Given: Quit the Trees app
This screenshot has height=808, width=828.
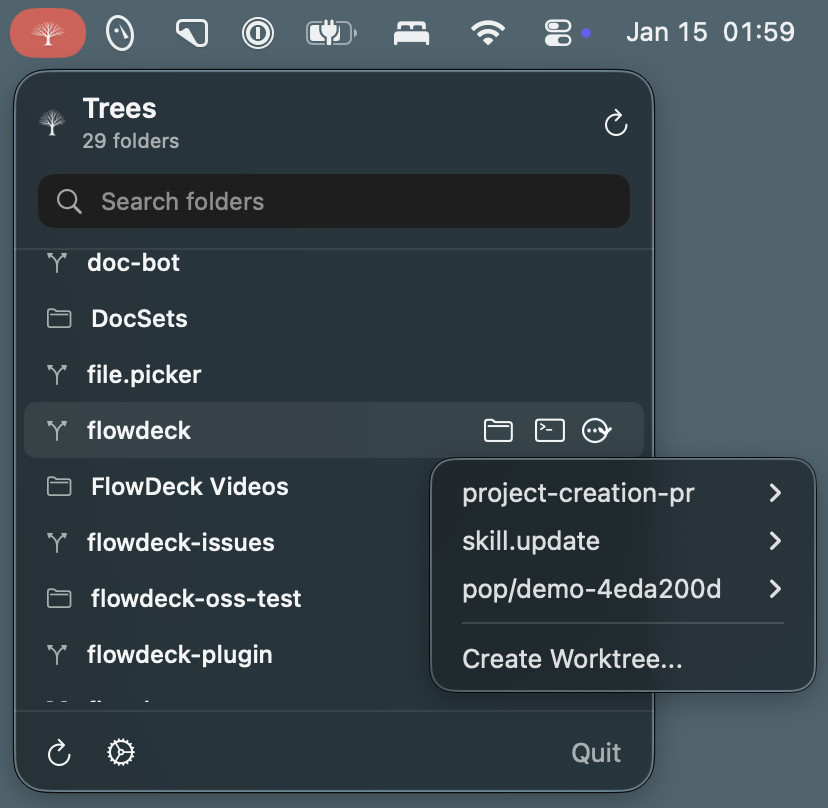Looking at the screenshot, I should point(596,752).
